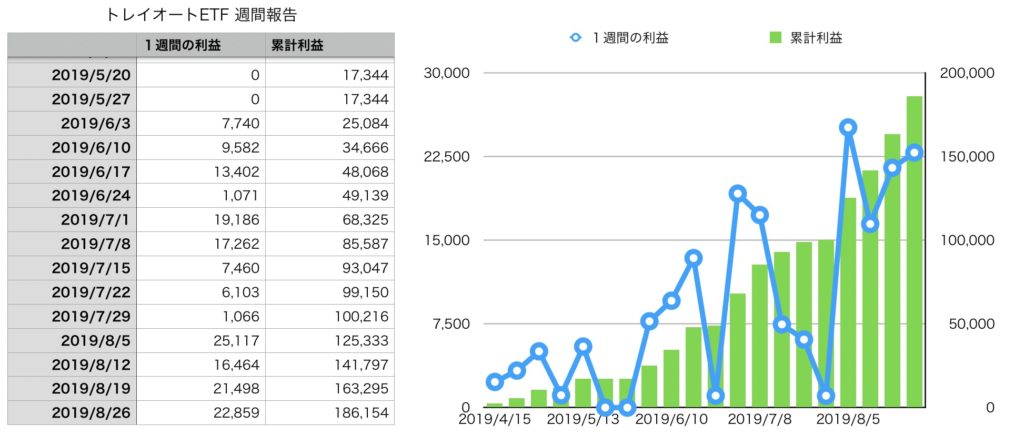Click the cumulative profit cell 48,068

tap(330, 172)
